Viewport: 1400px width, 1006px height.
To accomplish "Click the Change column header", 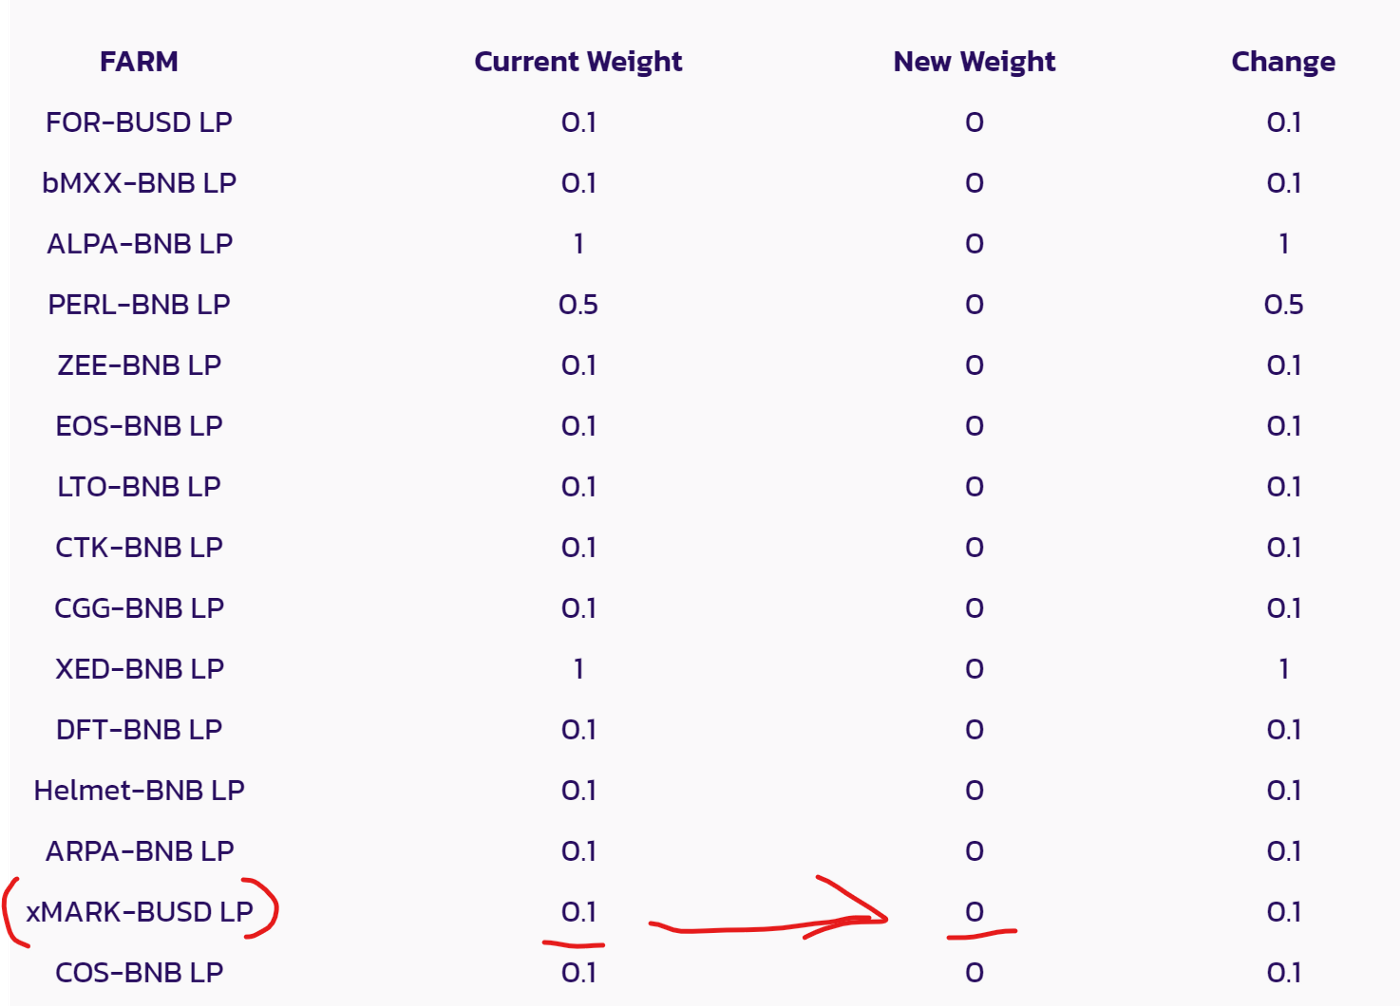I will point(1283,62).
